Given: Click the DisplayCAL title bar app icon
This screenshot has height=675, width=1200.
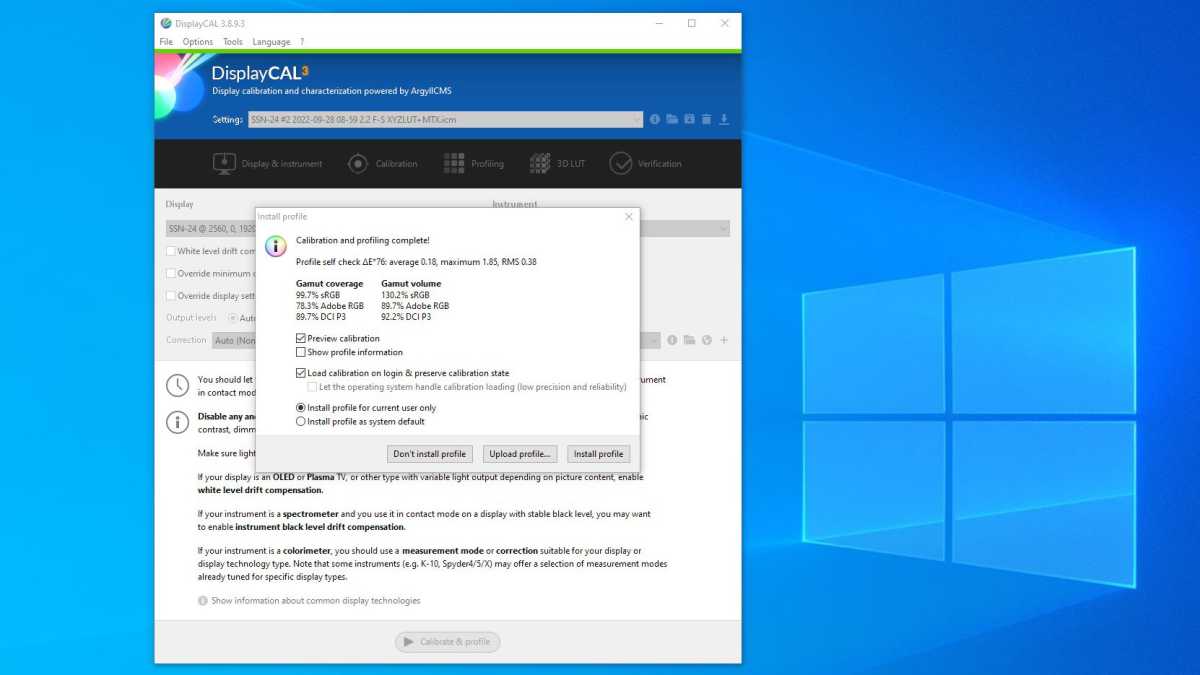Looking at the screenshot, I should click(x=166, y=23).
